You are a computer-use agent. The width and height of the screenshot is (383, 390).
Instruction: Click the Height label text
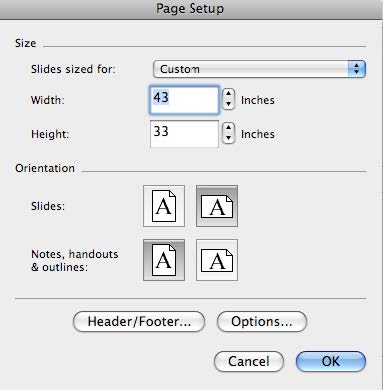(x=50, y=134)
